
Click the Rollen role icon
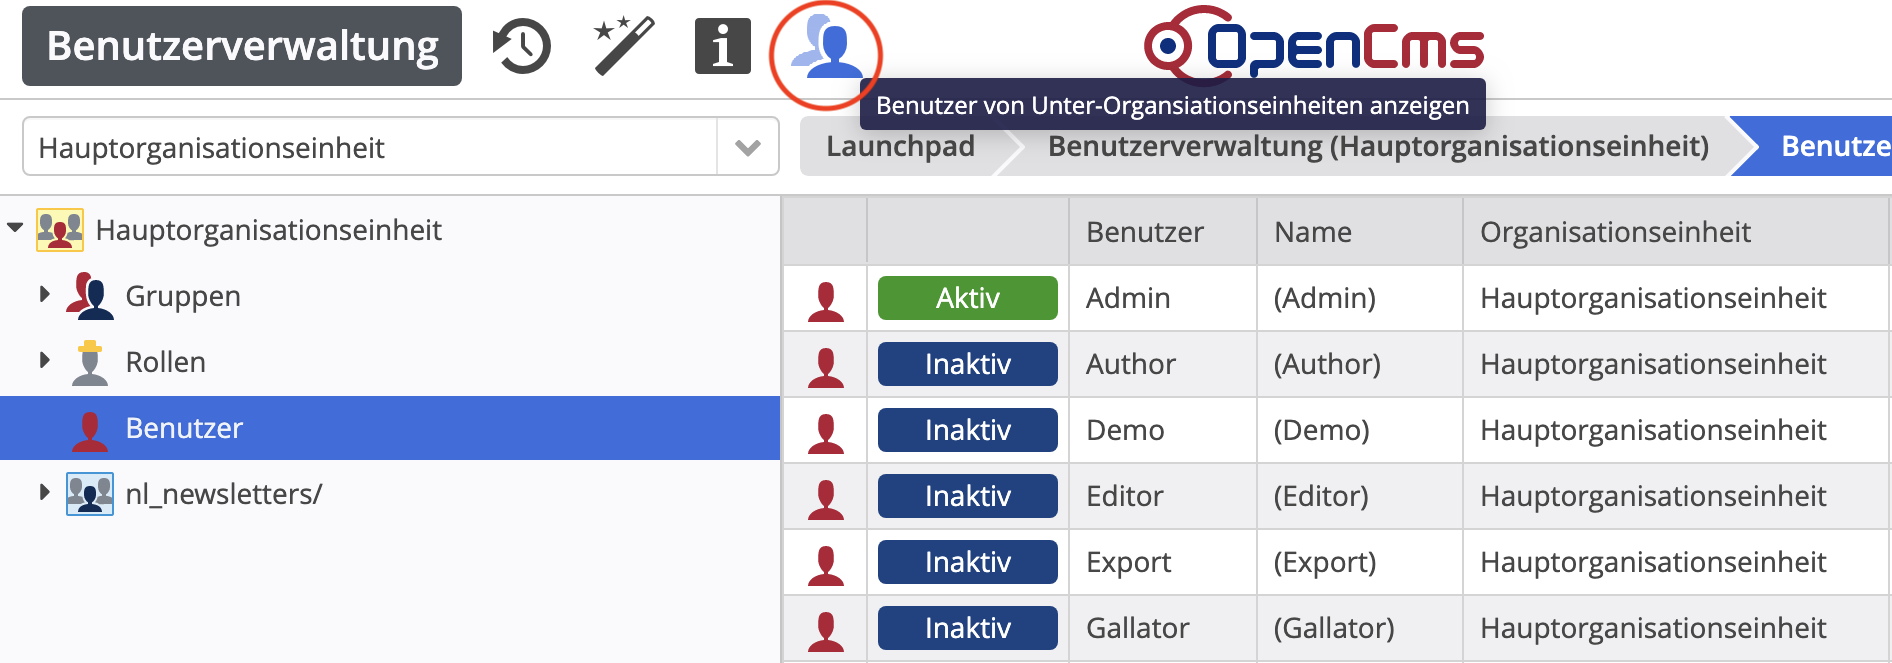(x=90, y=362)
